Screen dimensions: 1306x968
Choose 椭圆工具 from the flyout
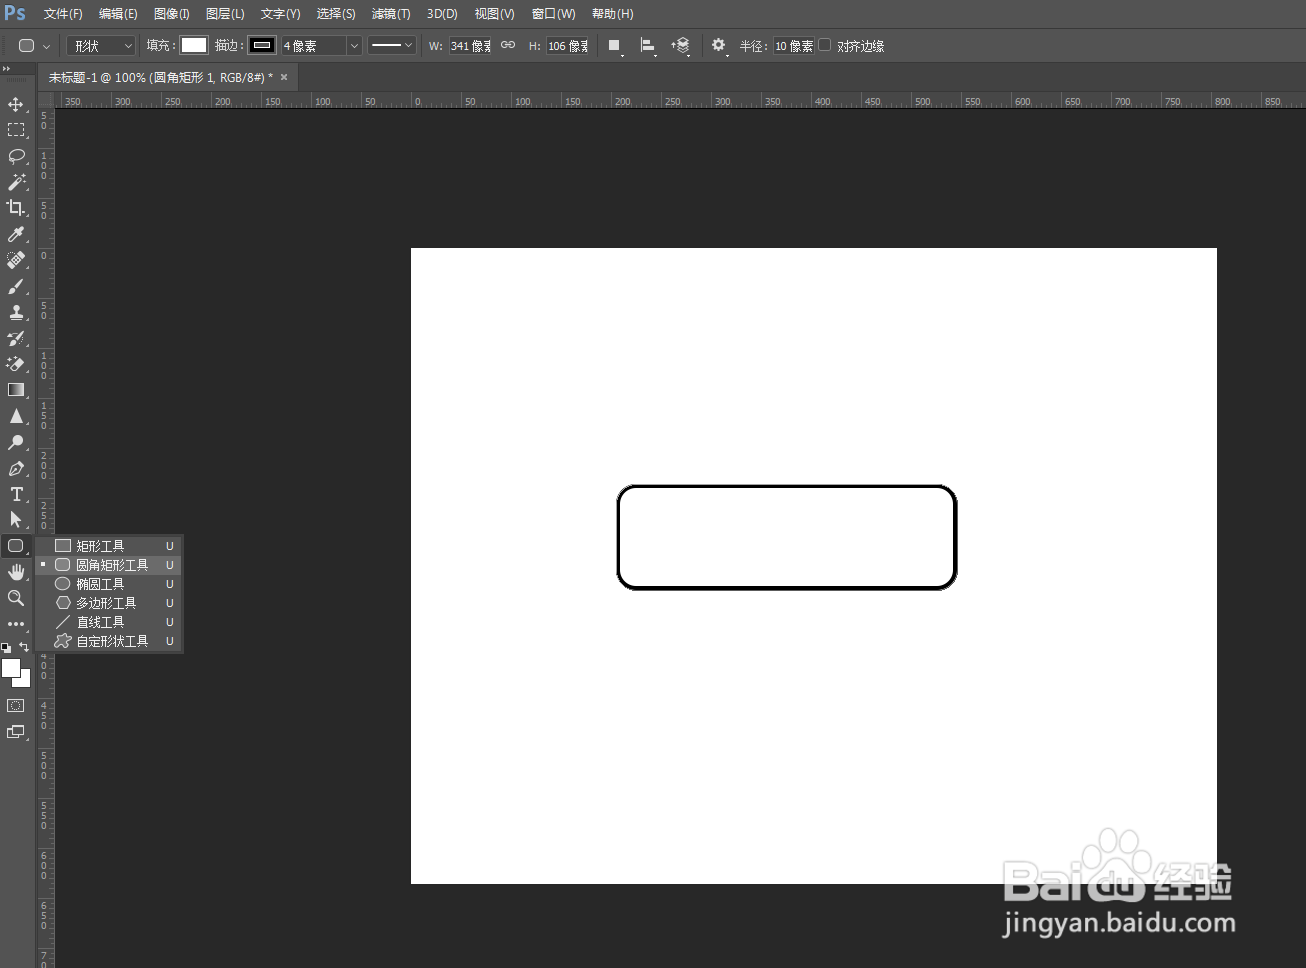coord(109,584)
